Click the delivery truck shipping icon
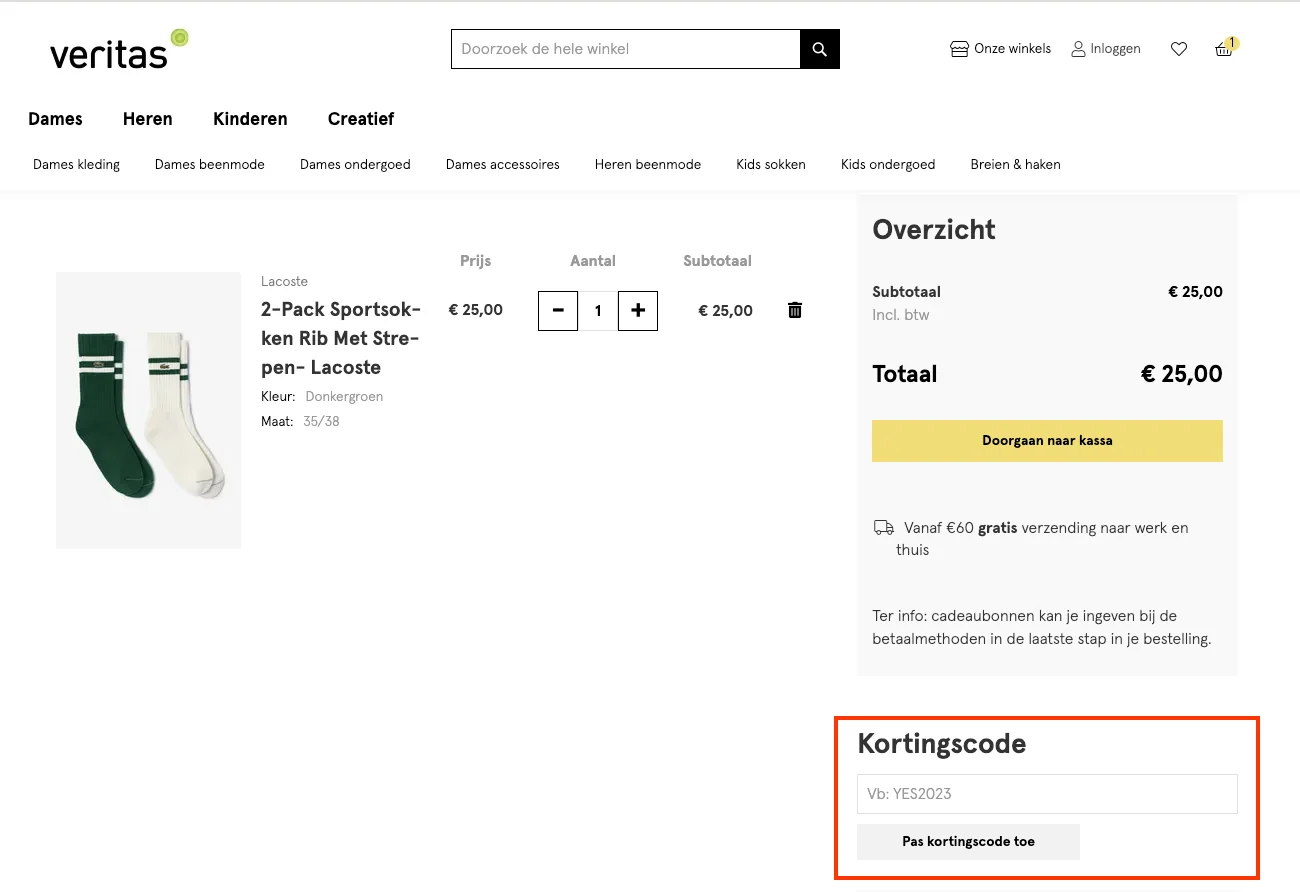This screenshot has width=1300, height=892. pos(884,527)
